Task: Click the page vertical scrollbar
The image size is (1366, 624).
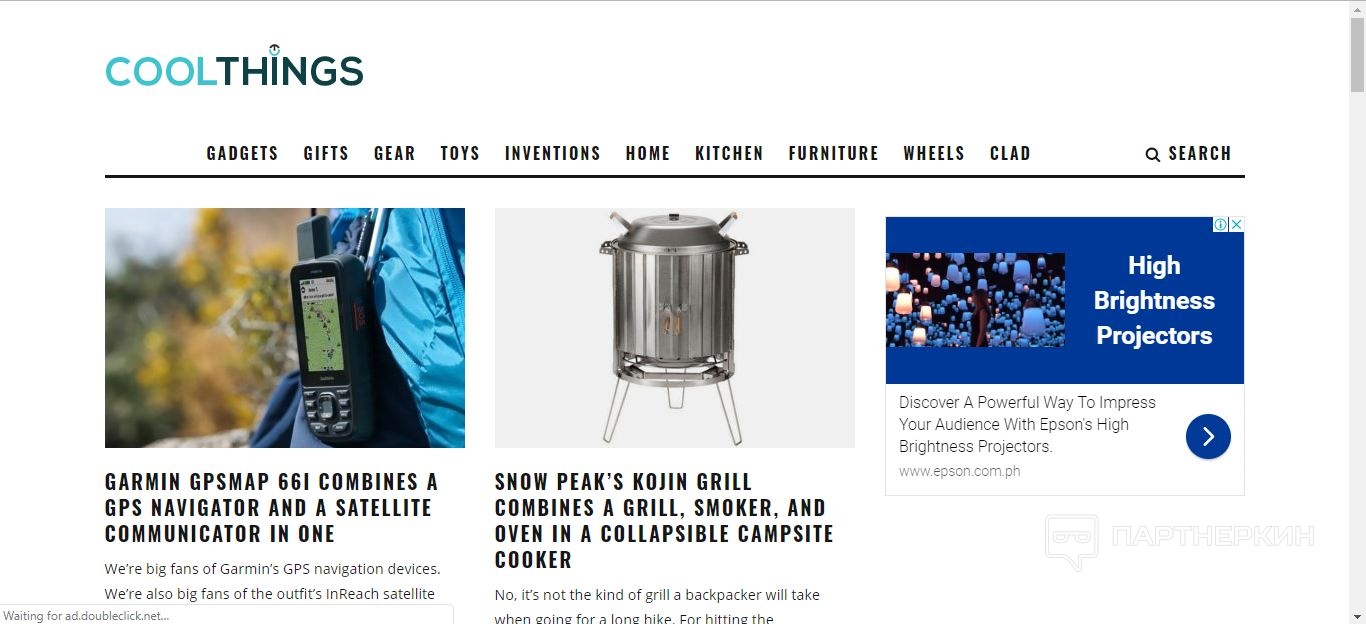Action: (1357, 312)
